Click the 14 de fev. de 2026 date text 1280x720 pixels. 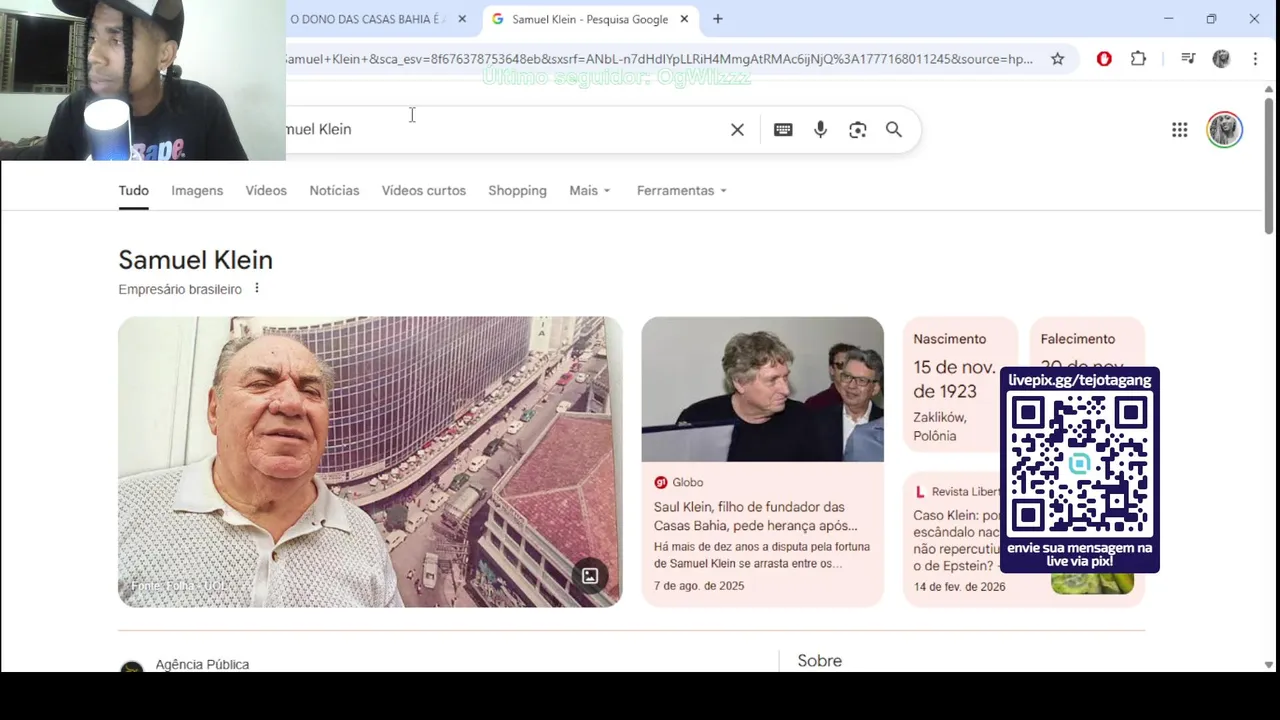[x=959, y=587]
